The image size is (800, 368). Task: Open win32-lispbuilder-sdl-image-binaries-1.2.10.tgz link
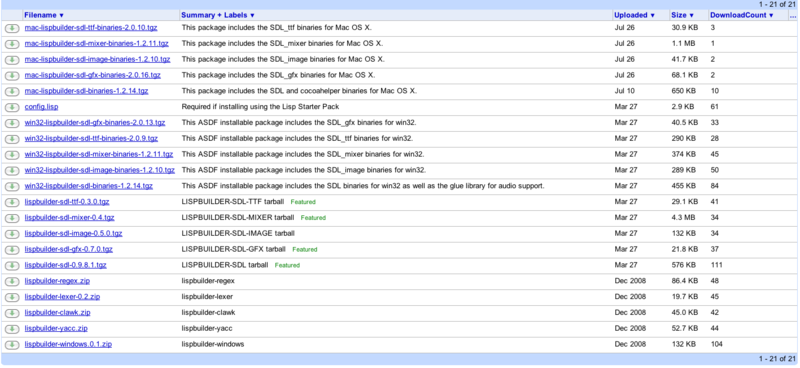coord(99,170)
